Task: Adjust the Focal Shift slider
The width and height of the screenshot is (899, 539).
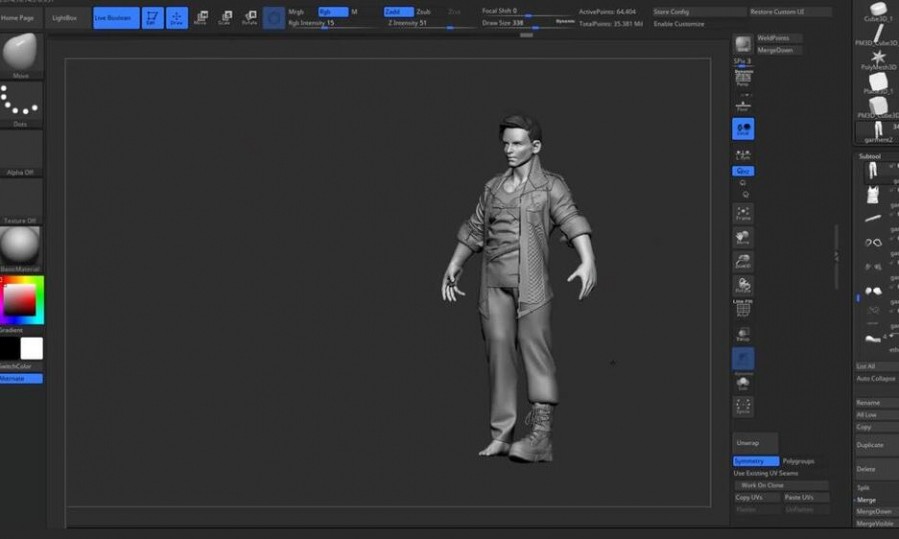Action: (526, 11)
